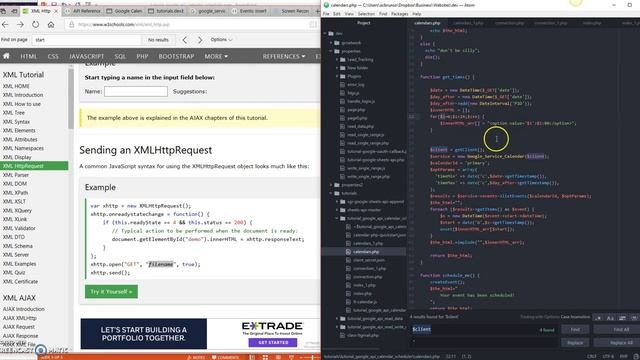This screenshot has width=640, height=360.
Task: Open a new browser tab
Action: point(317,11)
